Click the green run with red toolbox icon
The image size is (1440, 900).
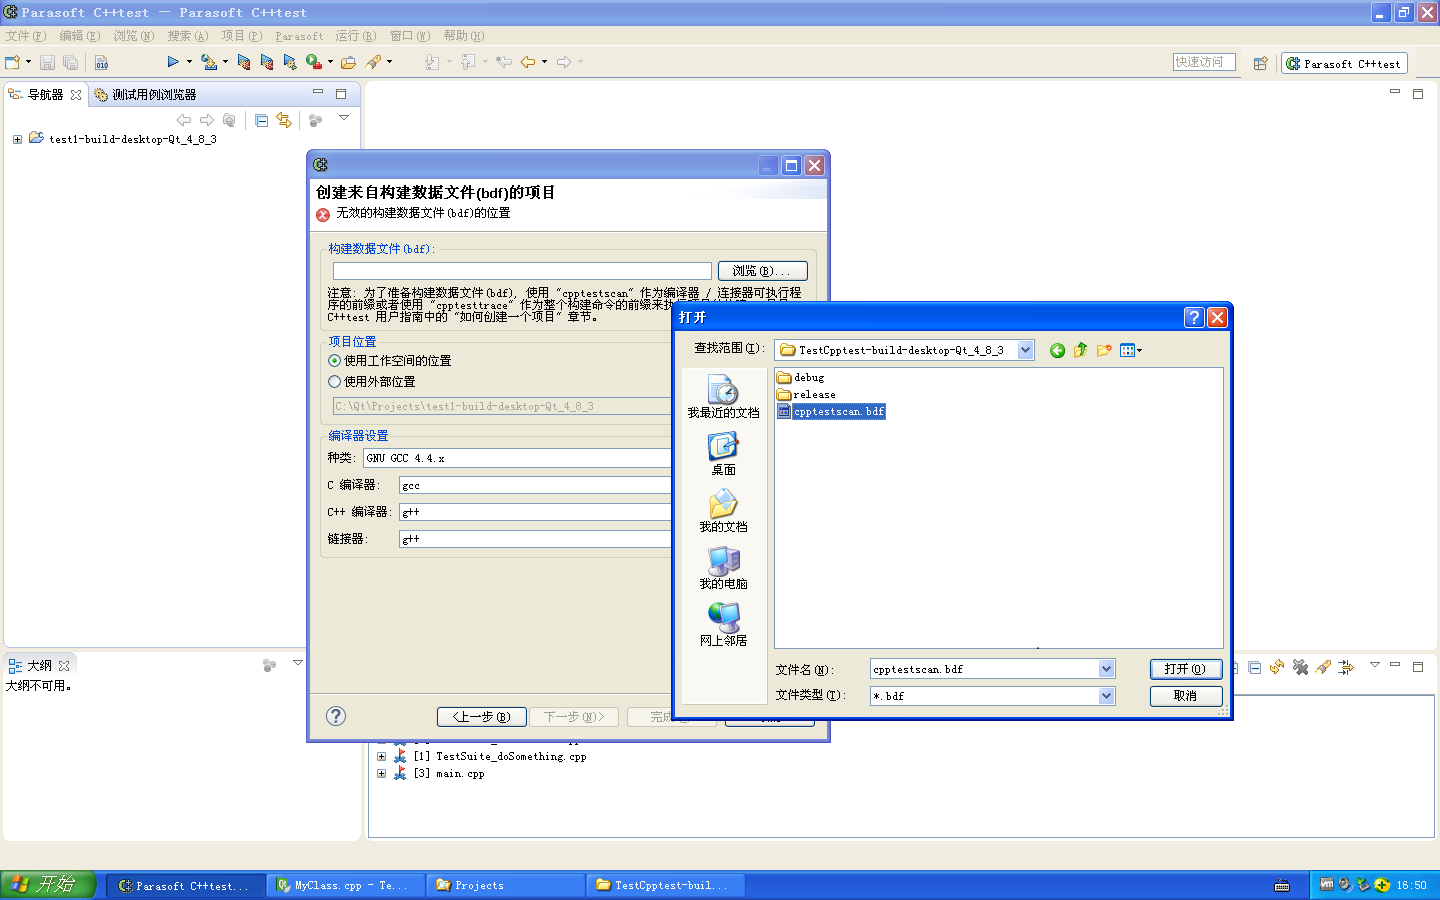[314, 62]
